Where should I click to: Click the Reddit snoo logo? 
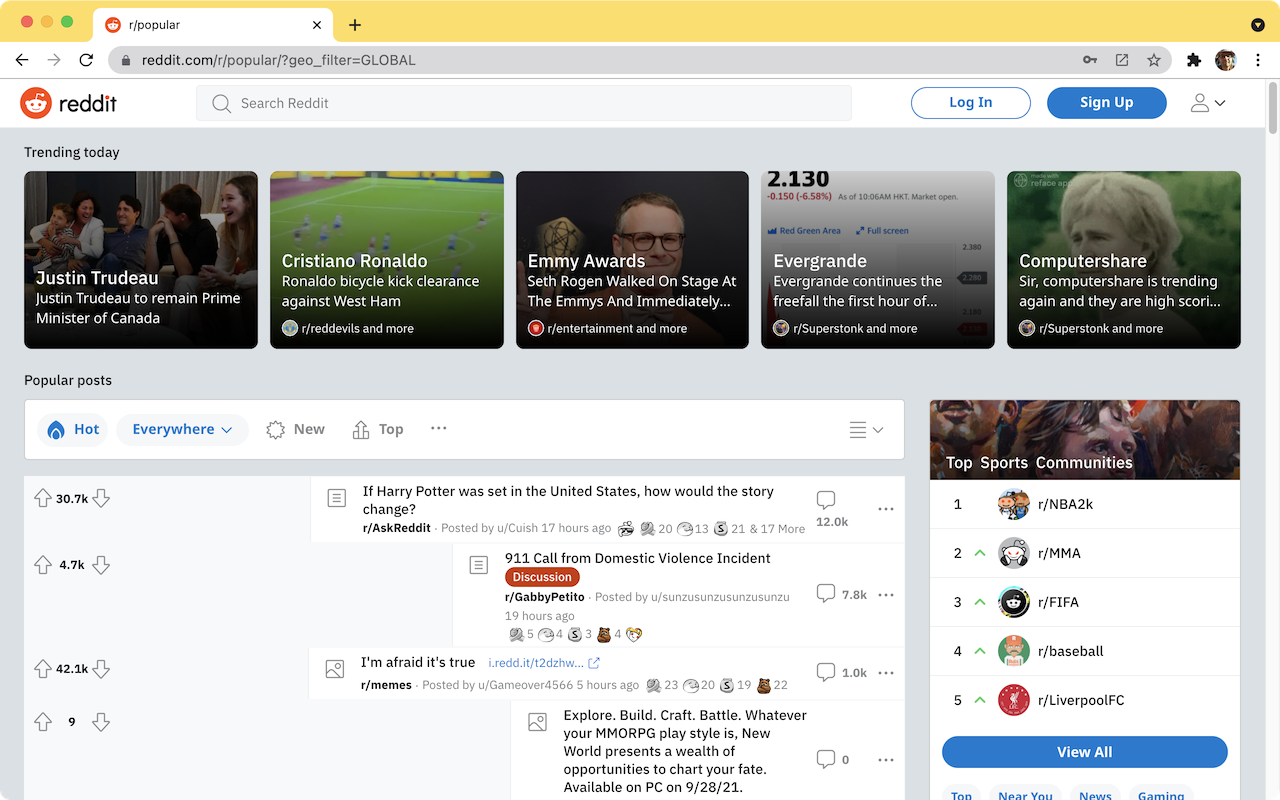click(x=36, y=103)
